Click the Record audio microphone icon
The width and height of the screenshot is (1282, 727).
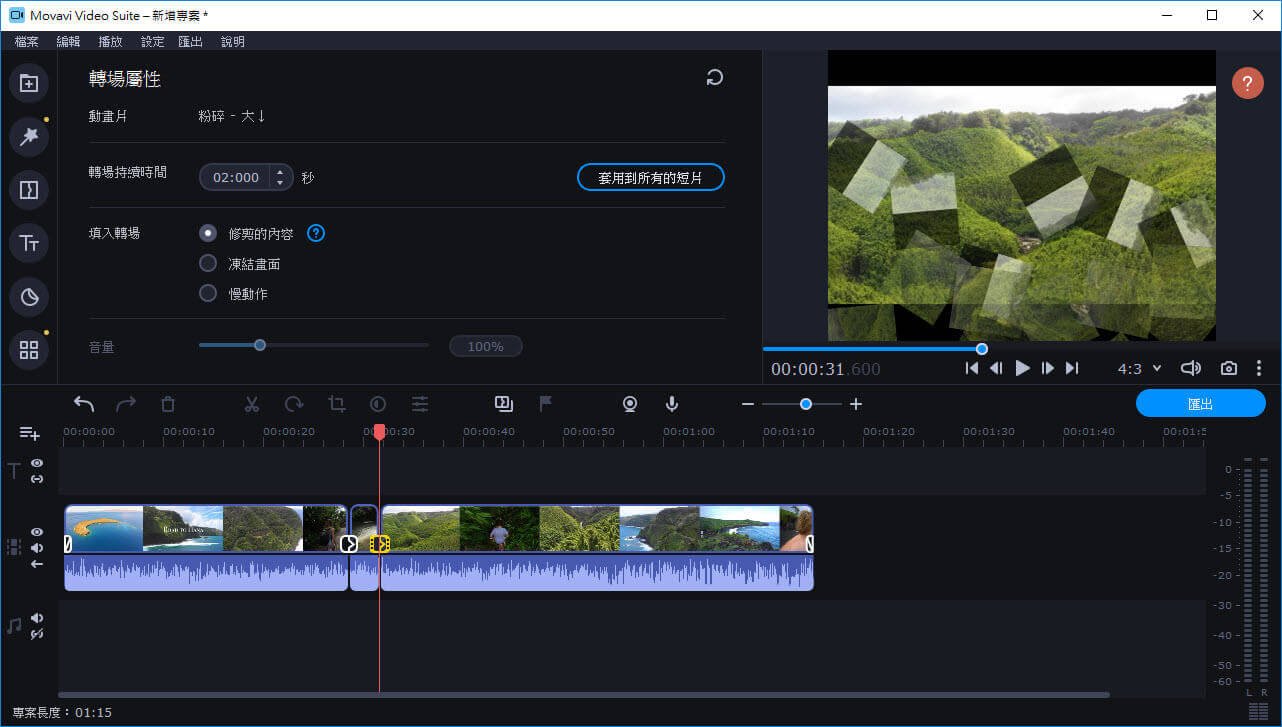(x=672, y=404)
